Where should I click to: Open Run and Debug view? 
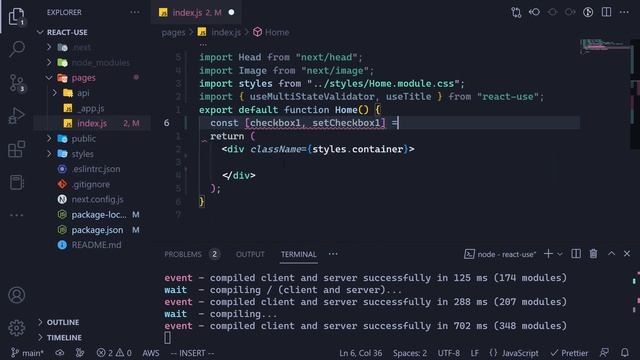[x=16, y=116]
